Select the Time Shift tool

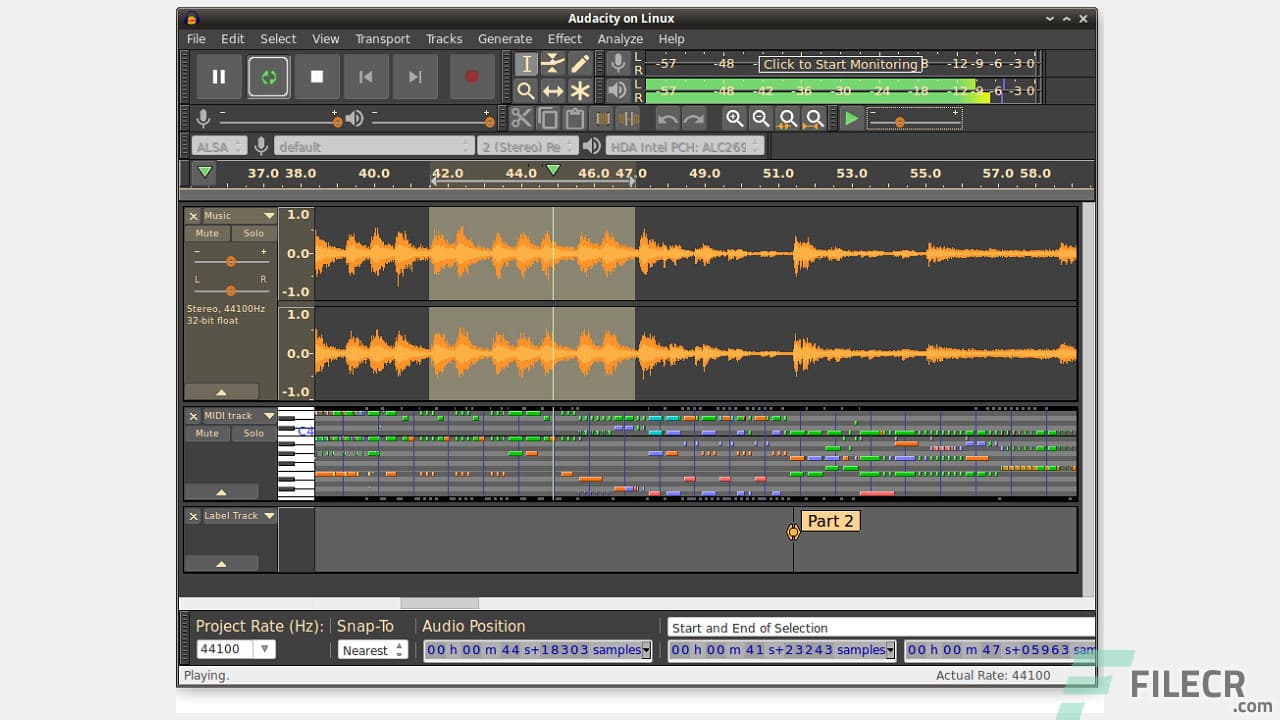point(551,90)
